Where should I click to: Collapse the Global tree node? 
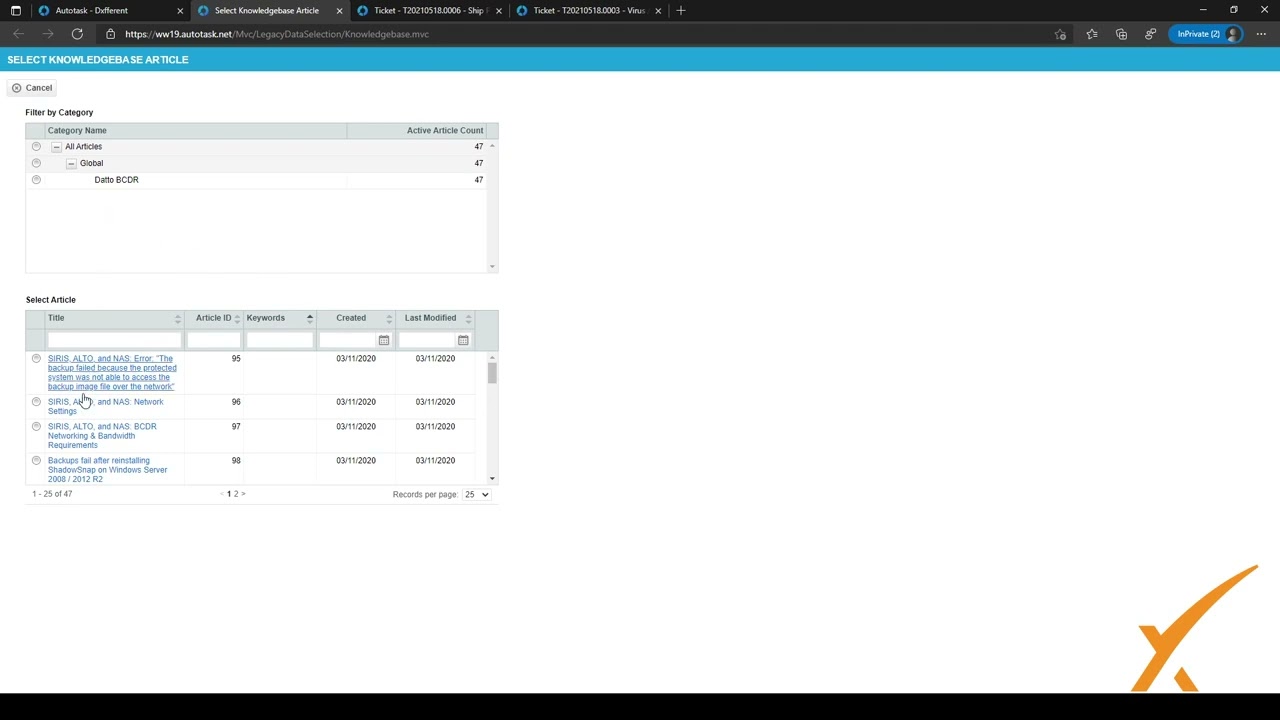pos(71,163)
